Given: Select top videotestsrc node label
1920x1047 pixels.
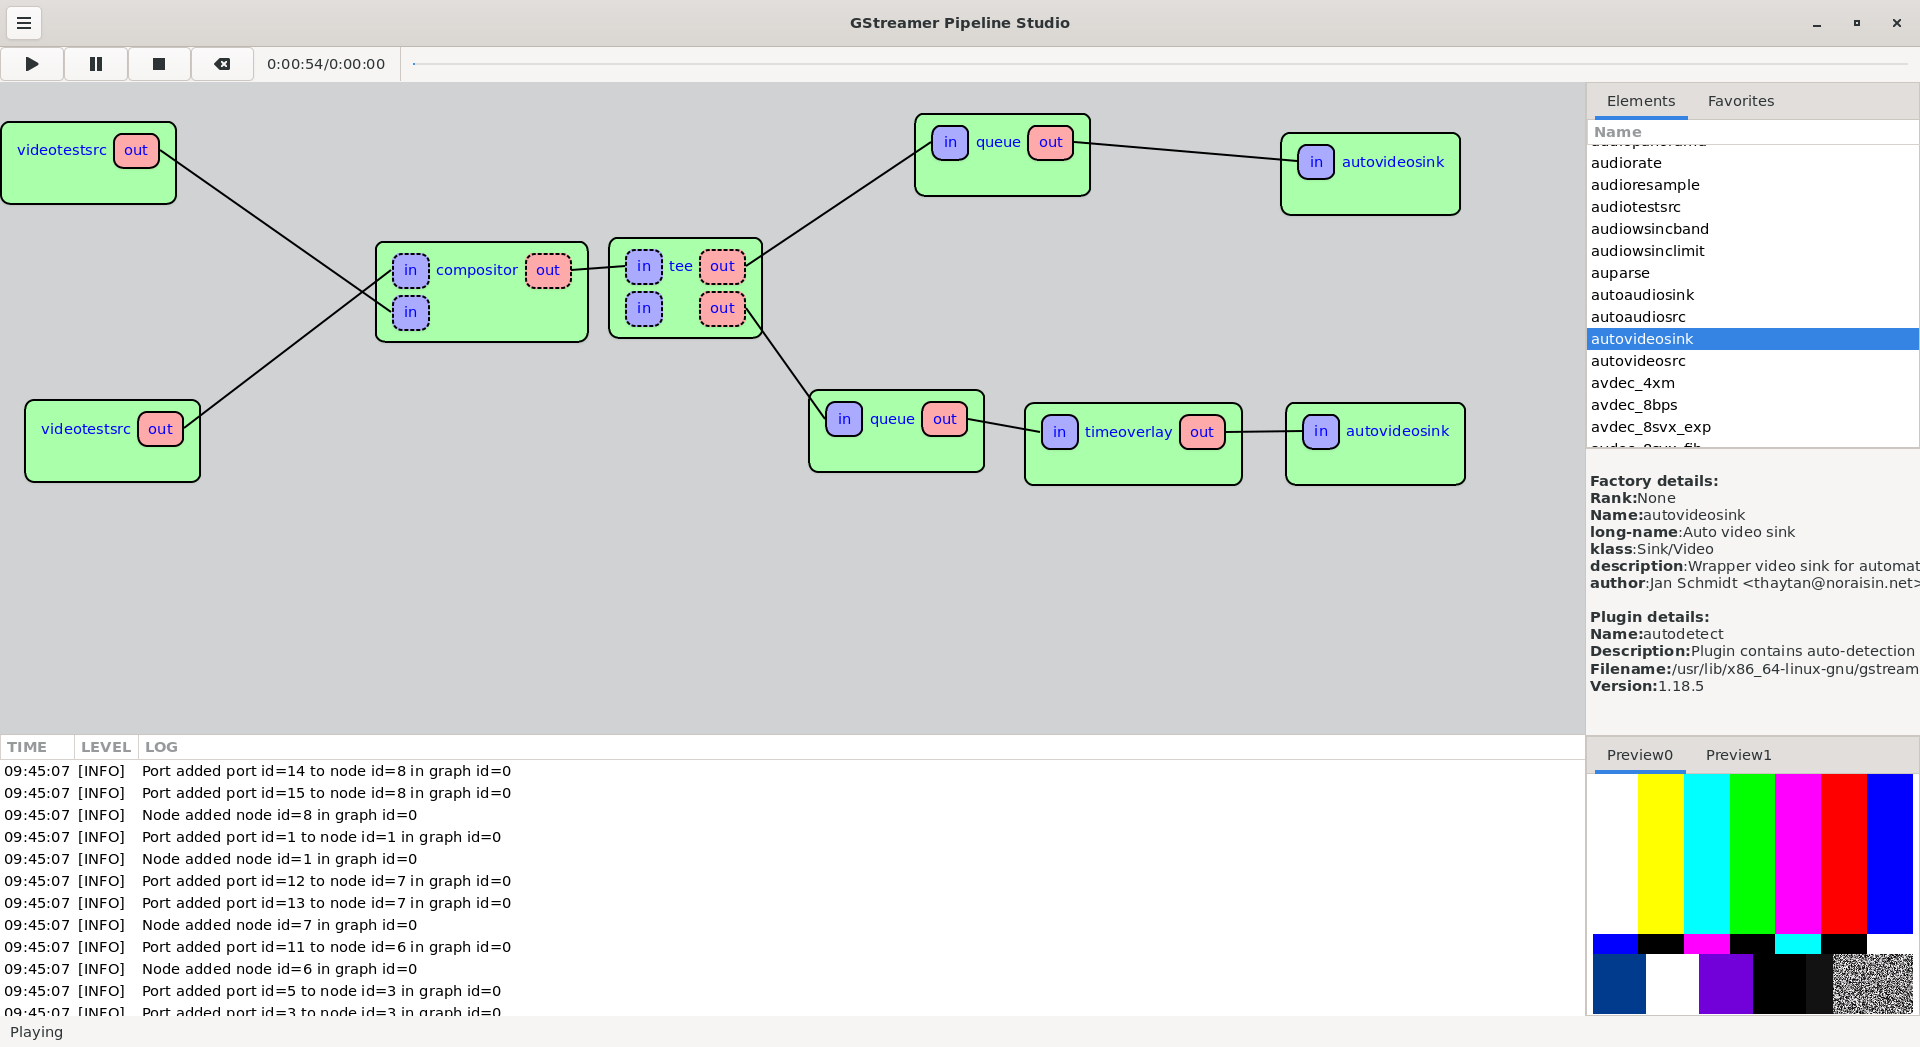Looking at the screenshot, I should coord(62,150).
